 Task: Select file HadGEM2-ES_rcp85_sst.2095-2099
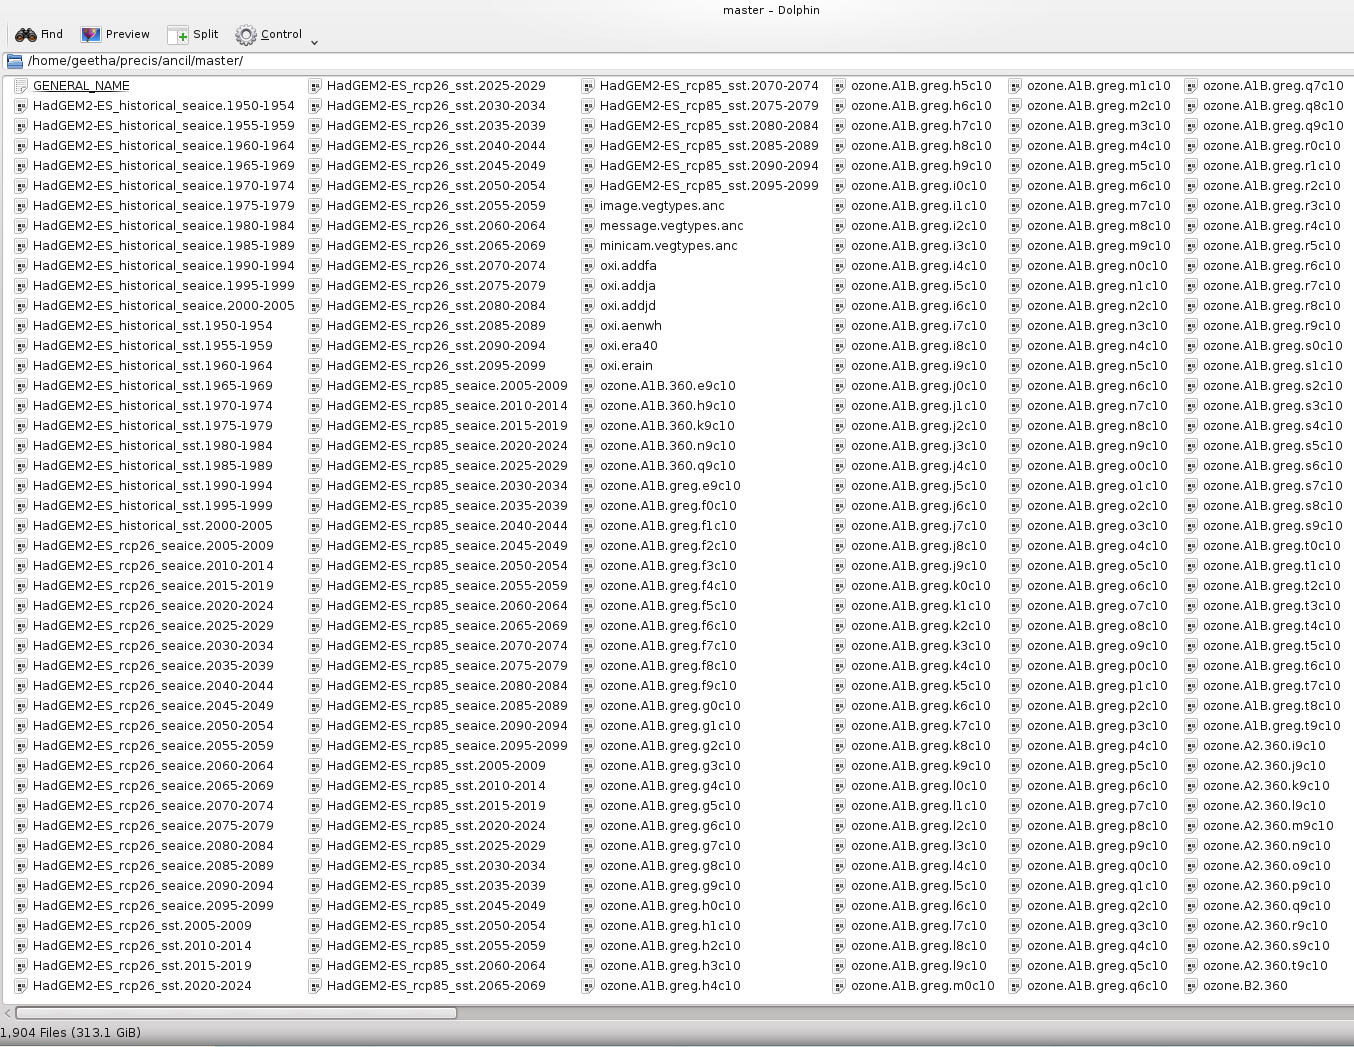(x=709, y=186)
